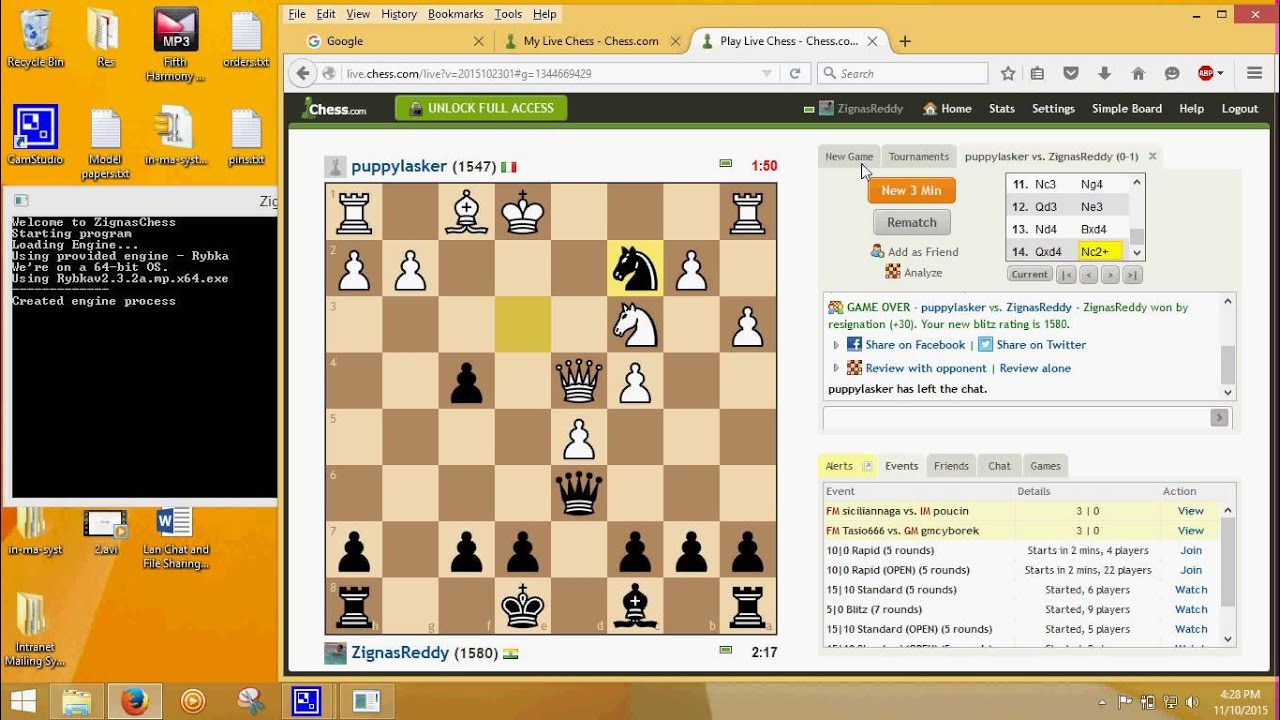This screenshot has width=1280, height=720.
Task: Click the Current move button
Action: pyautogui.click(x=1029, y=275)
